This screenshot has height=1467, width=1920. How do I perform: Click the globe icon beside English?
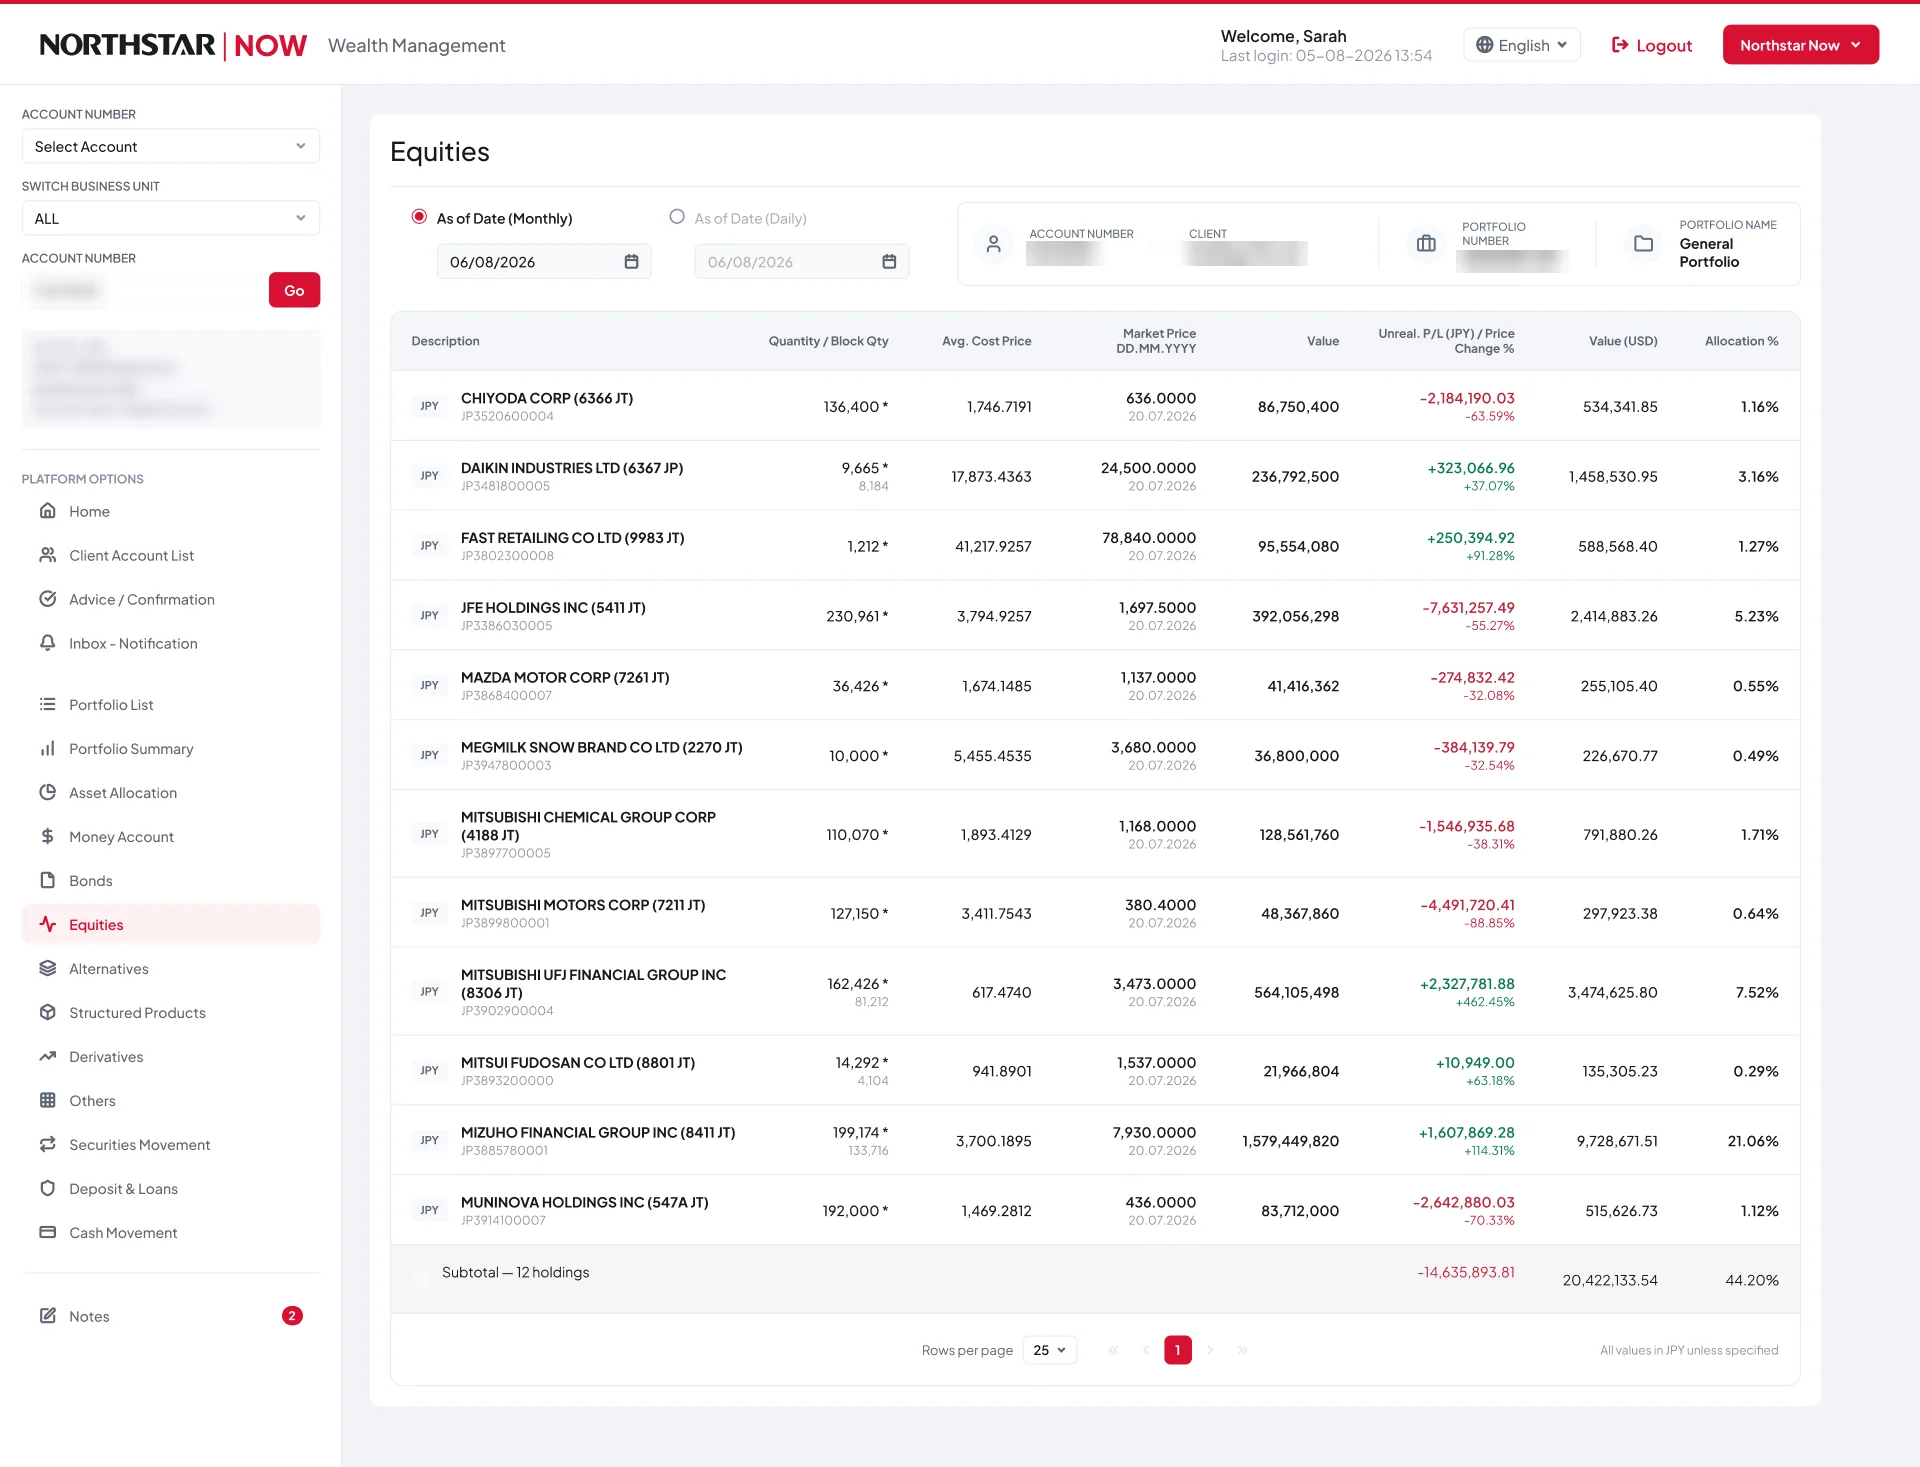1484,45
